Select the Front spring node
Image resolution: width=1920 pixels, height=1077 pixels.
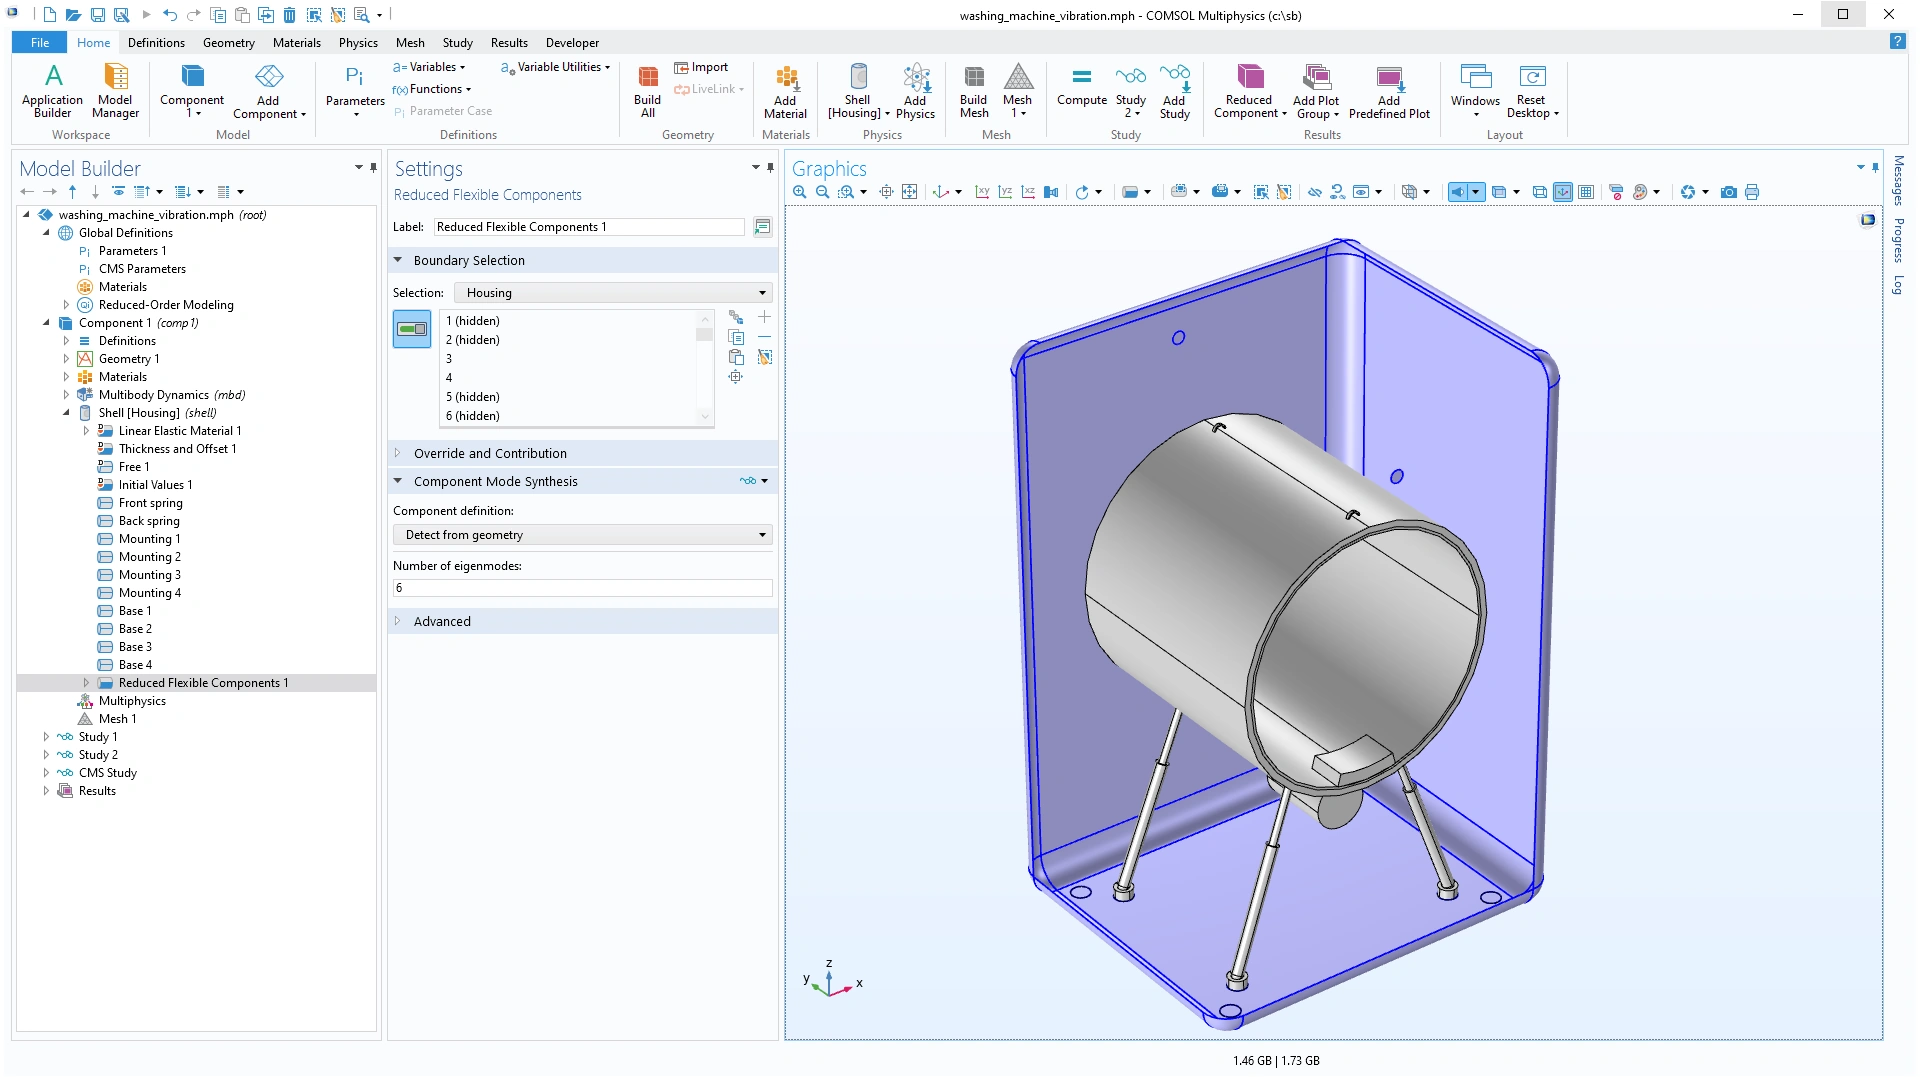coord(150,503)
